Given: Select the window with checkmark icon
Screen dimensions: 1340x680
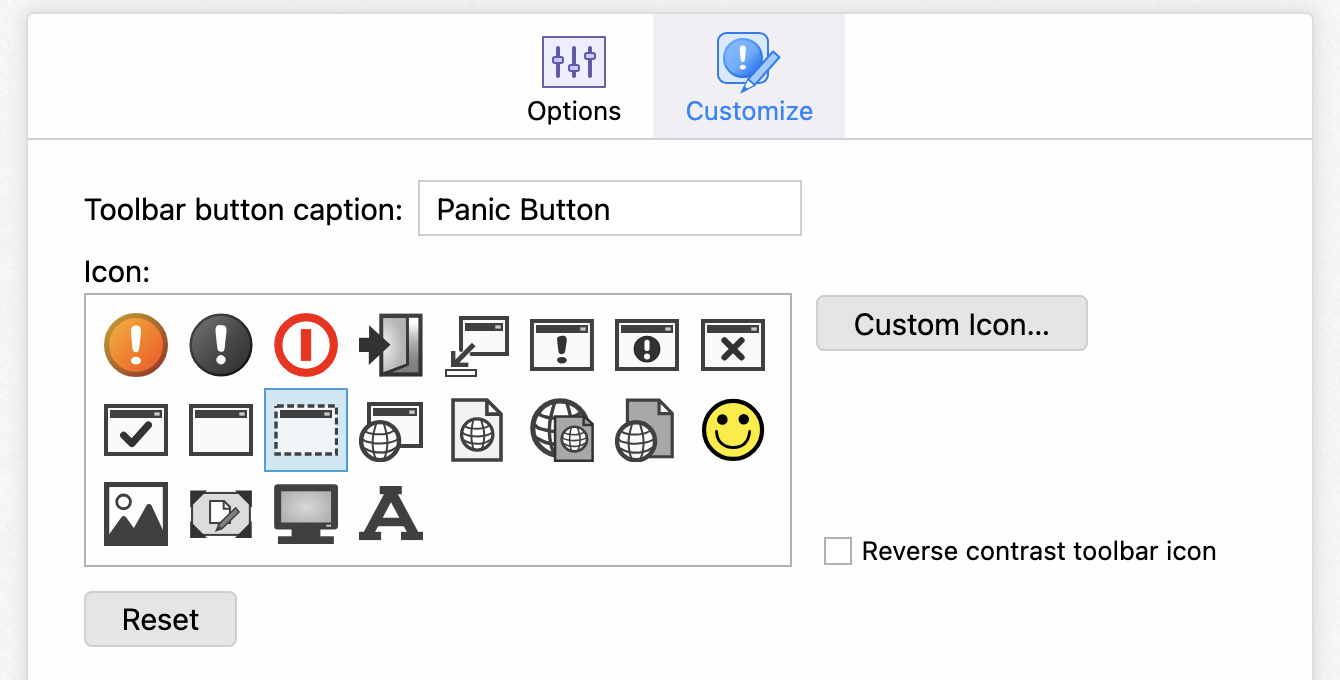Looking at the screenshot, I should coord(136,430).
